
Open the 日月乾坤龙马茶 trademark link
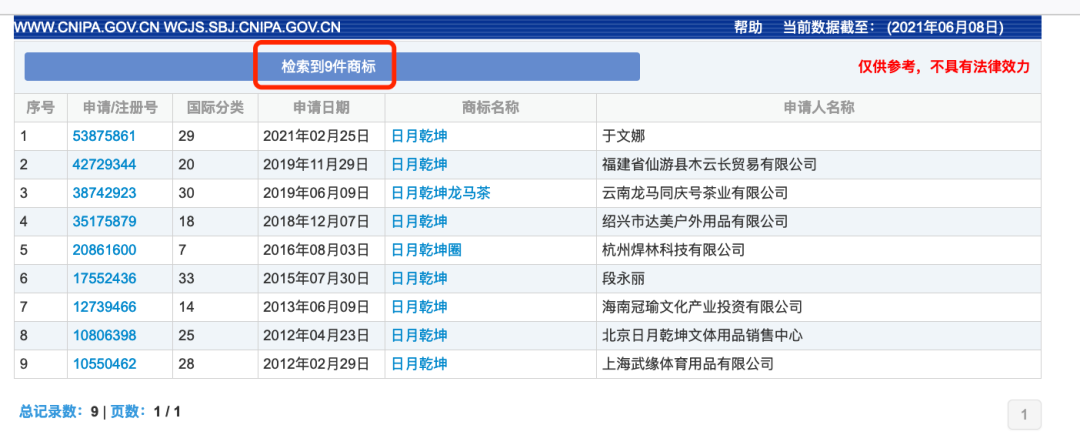pyautogui.click(x=441, y=193)
